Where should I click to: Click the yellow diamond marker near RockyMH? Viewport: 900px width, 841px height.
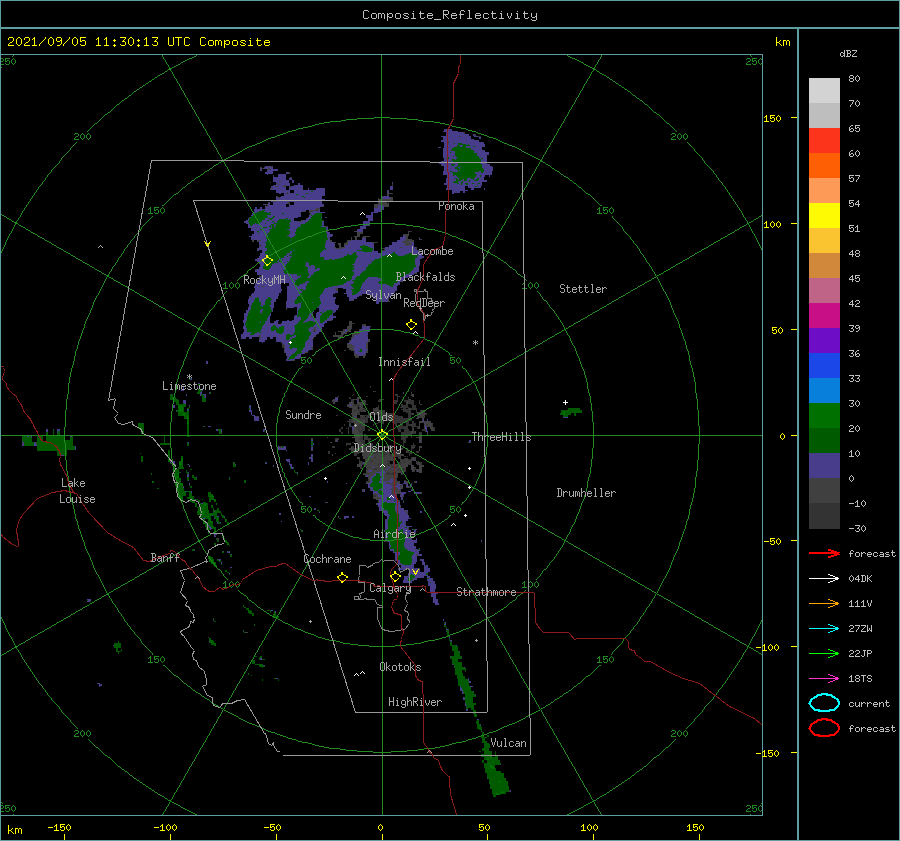(267, 261)
